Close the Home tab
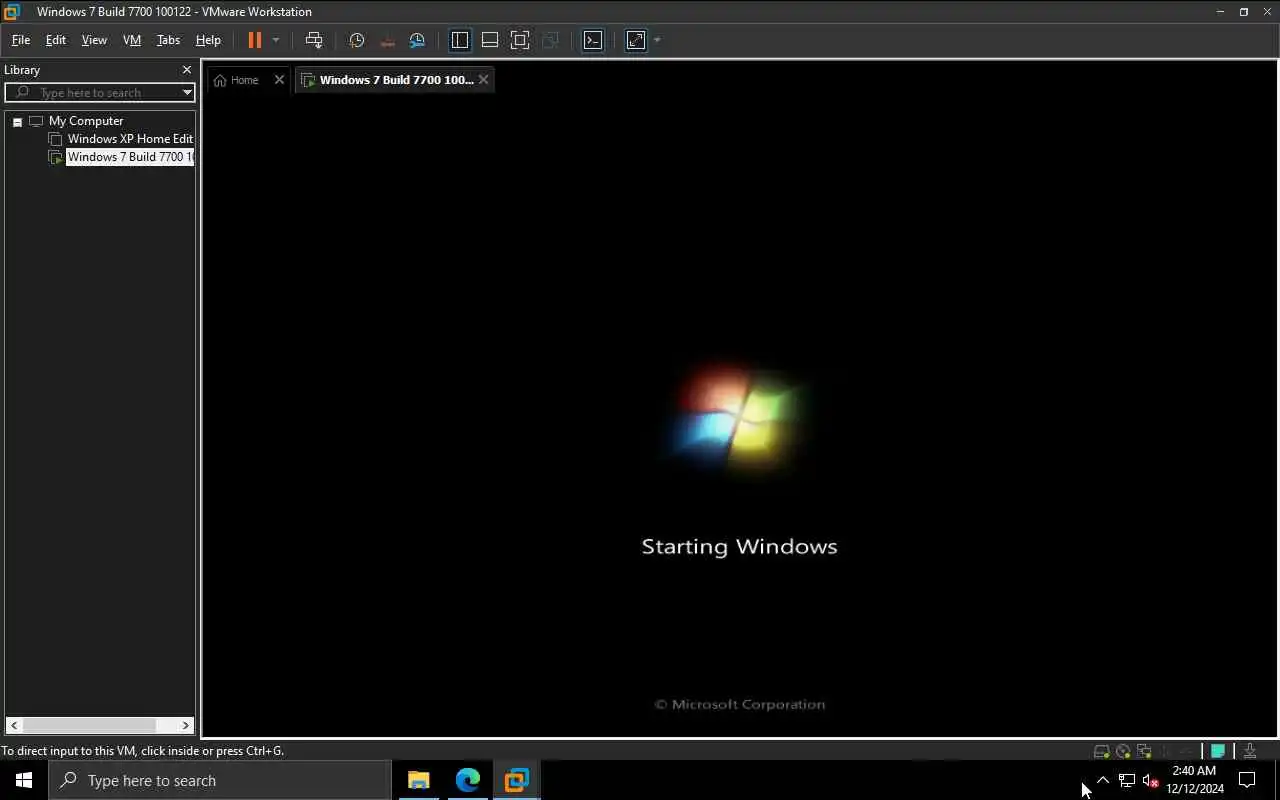 [x=279, y=80]
